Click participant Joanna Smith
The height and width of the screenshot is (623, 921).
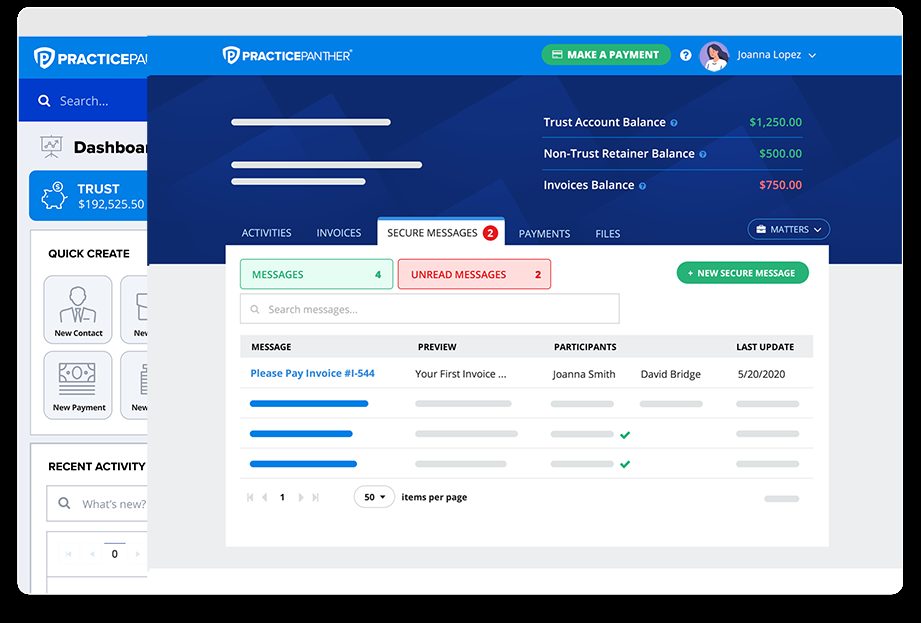tap(584, 374)
